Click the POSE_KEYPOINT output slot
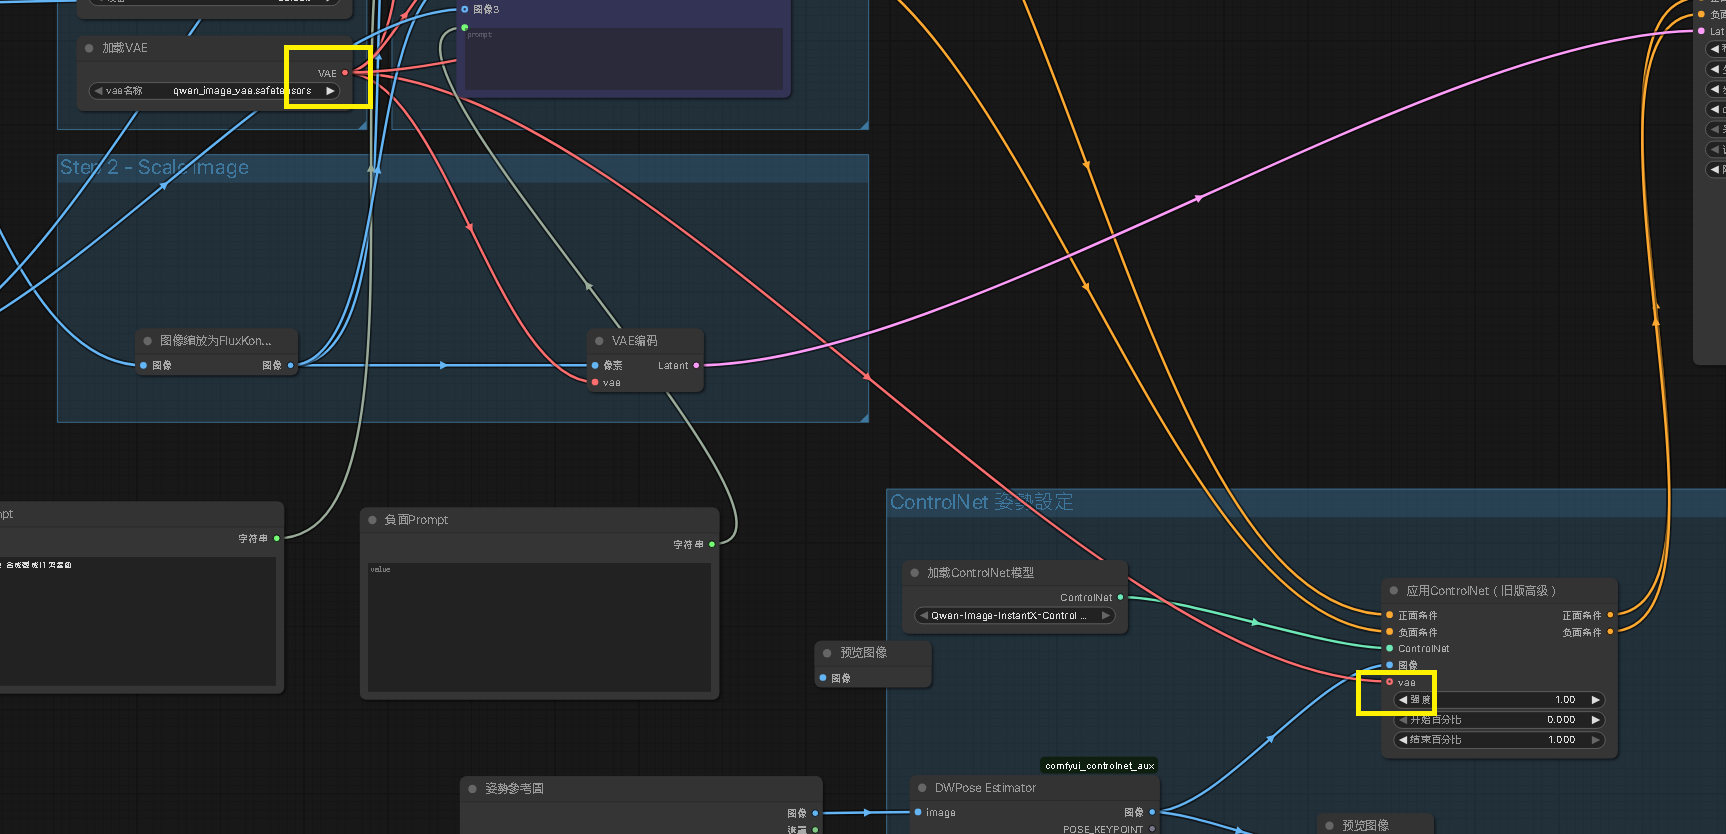Image resolution: width=1726 pixels, height=834 pixels. (x=1152, y=829)
